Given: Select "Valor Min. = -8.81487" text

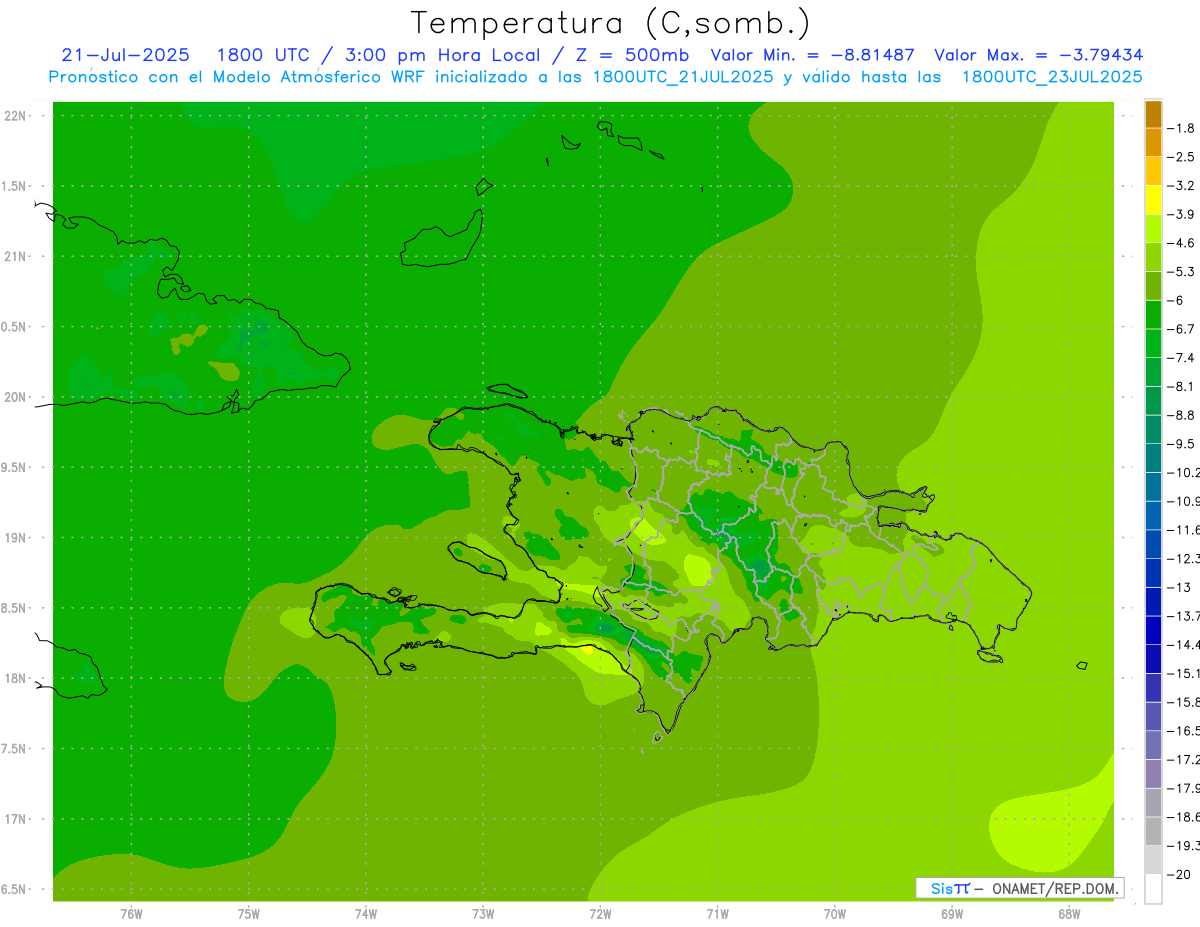Looking at the screenshot, I should (812, 55).
